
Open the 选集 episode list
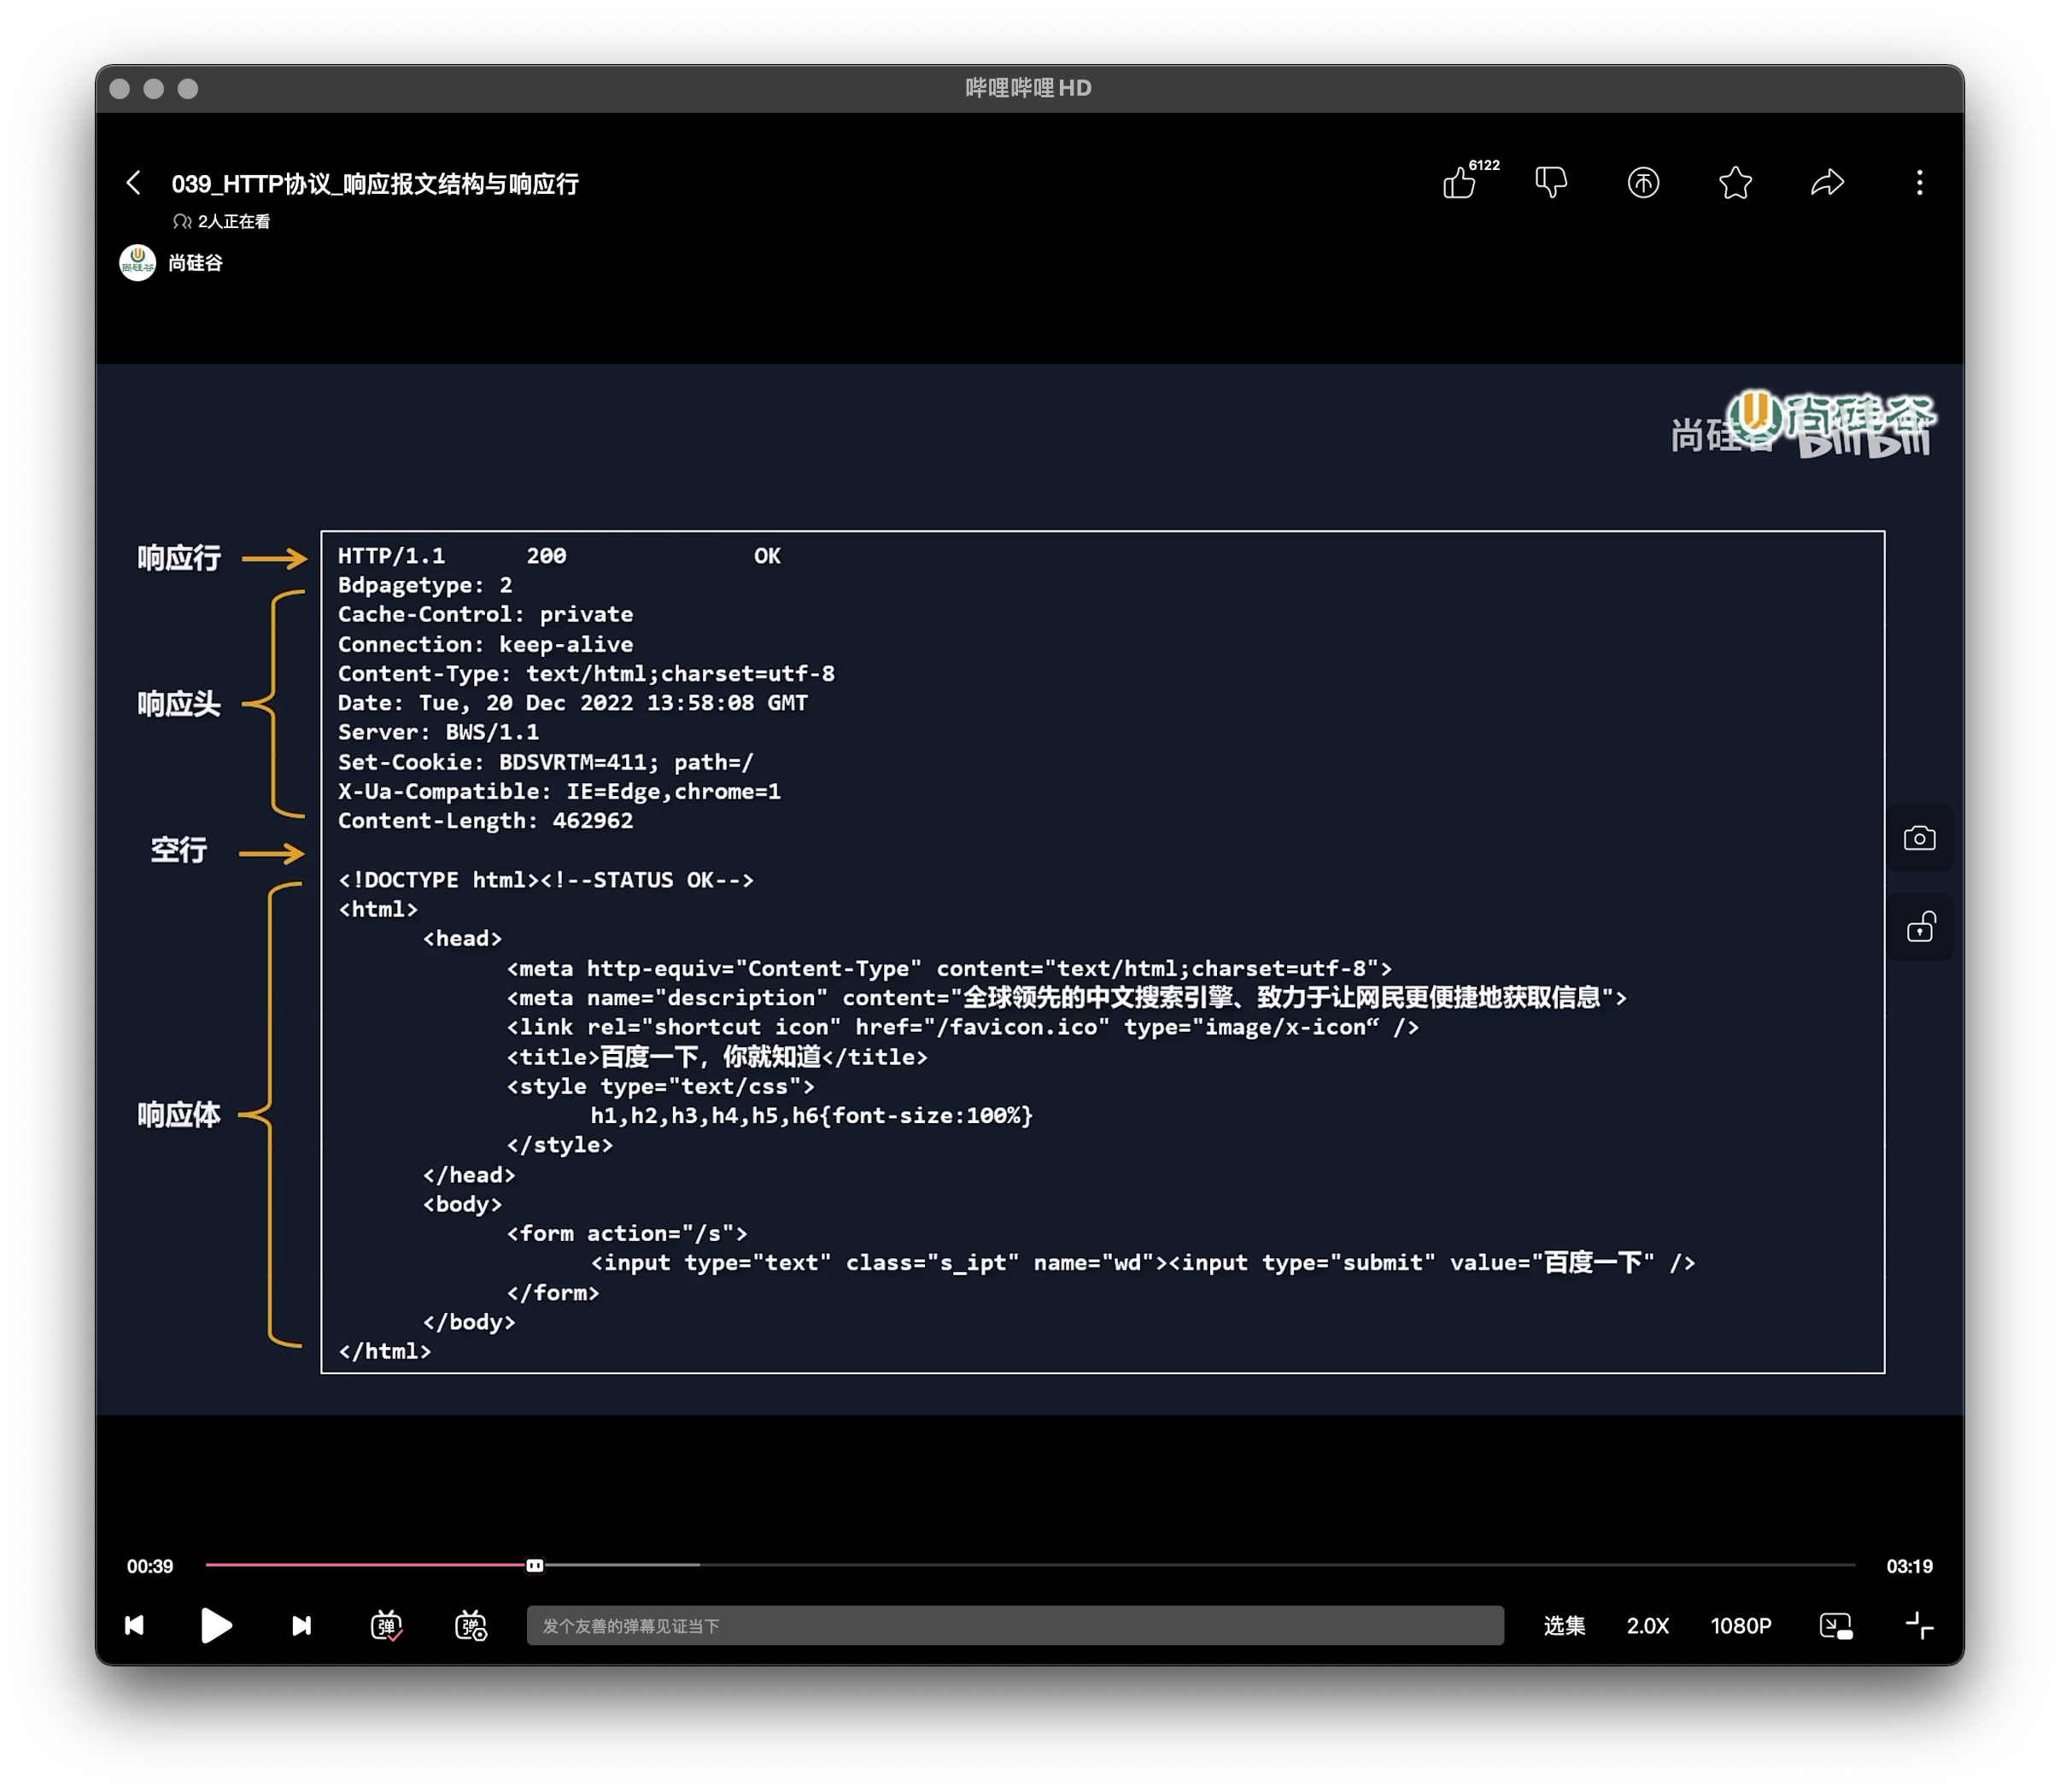(x=1564, y=1626)
